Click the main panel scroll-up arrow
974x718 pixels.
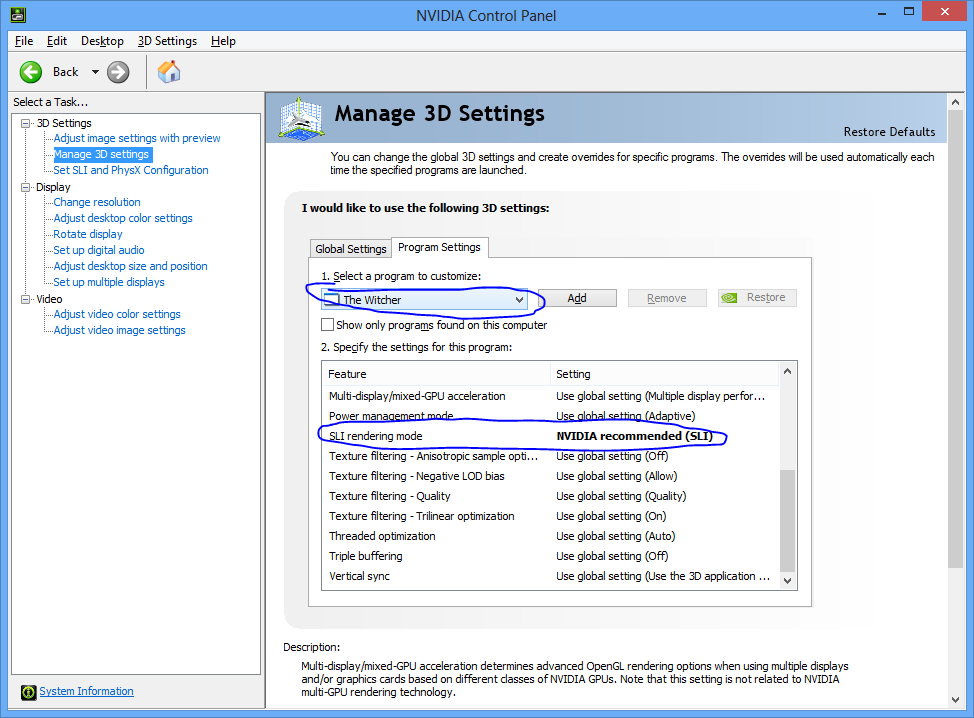coord(955,102)
